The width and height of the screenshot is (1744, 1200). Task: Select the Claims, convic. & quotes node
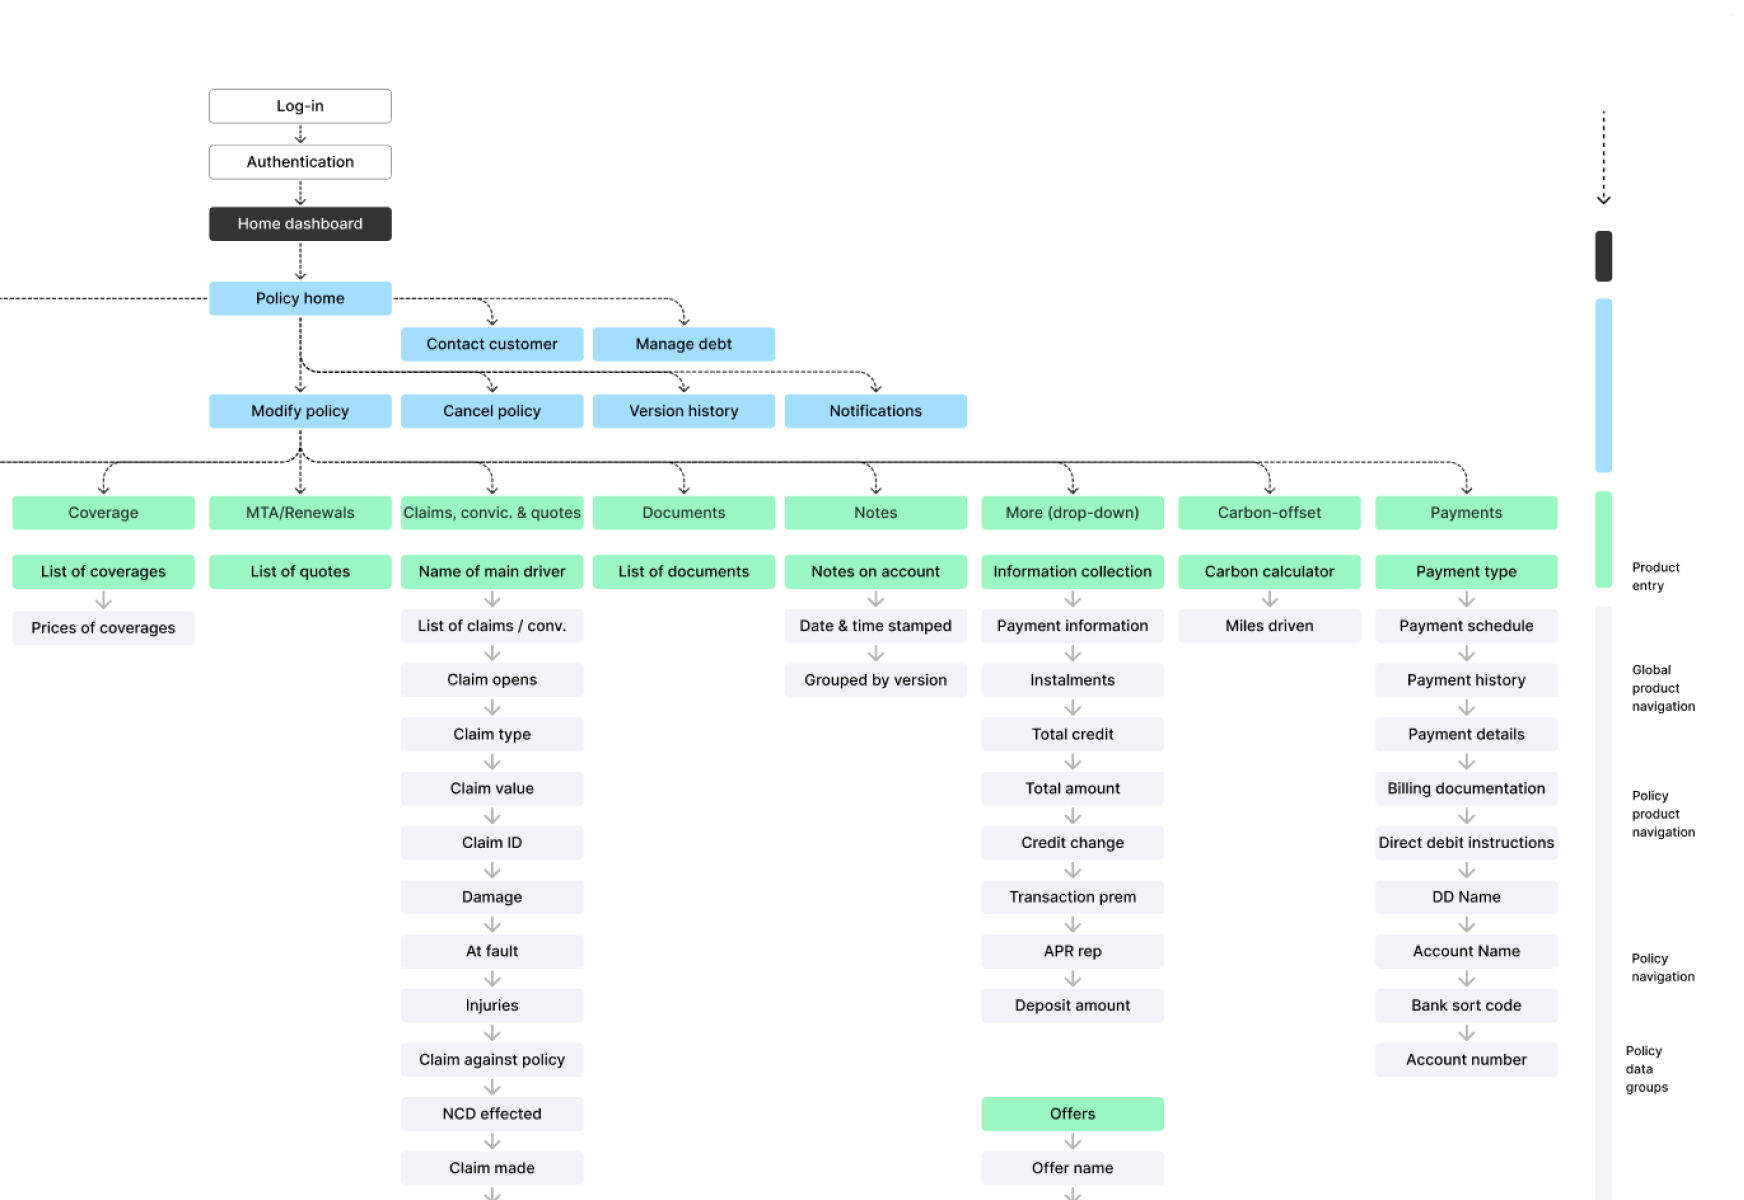click(x=491, y=512)
